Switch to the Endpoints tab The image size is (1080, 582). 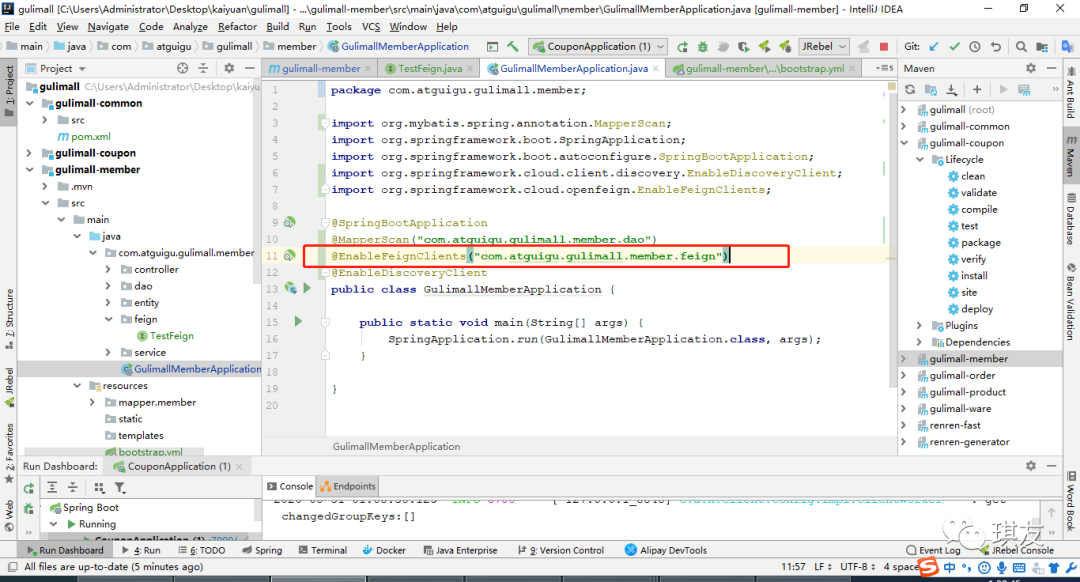click(349, 486)
